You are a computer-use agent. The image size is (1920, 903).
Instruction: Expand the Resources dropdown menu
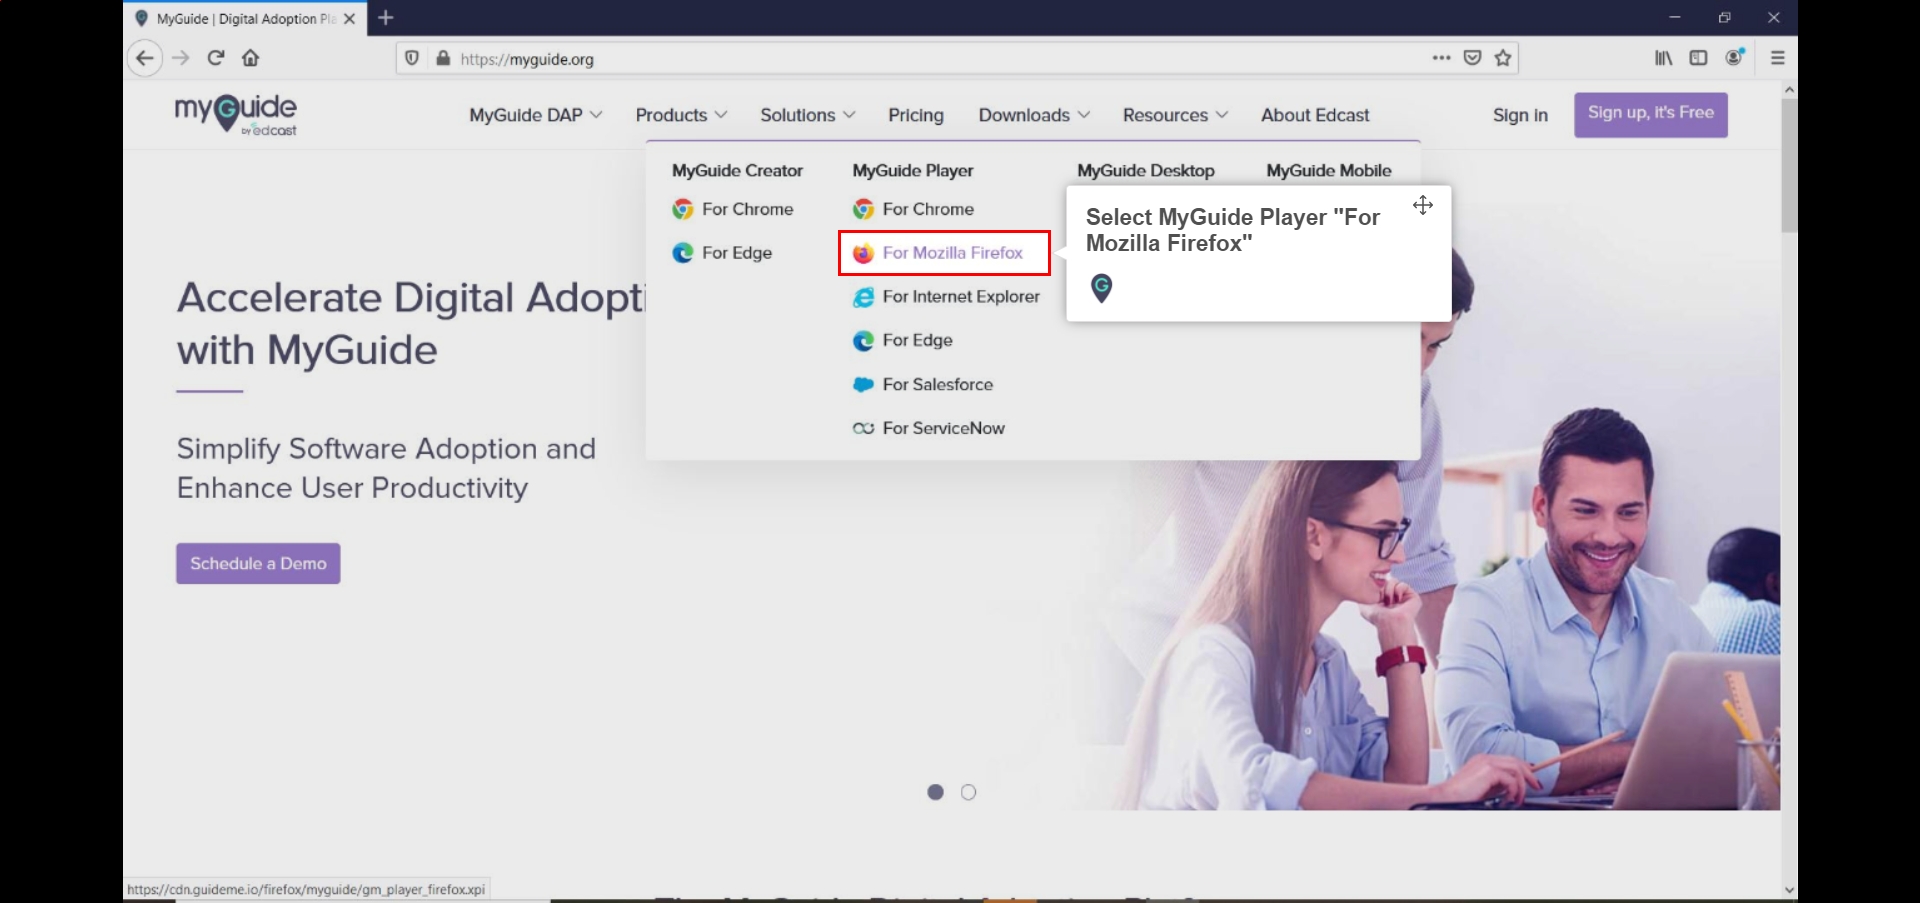click(x=1175, y=115)
